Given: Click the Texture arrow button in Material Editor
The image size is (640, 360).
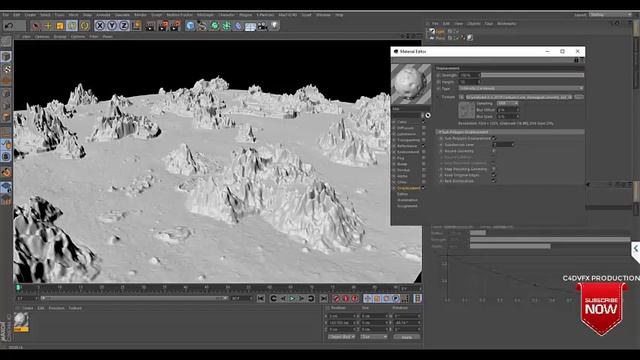Looking at the screenshot, I should point(461,97).
